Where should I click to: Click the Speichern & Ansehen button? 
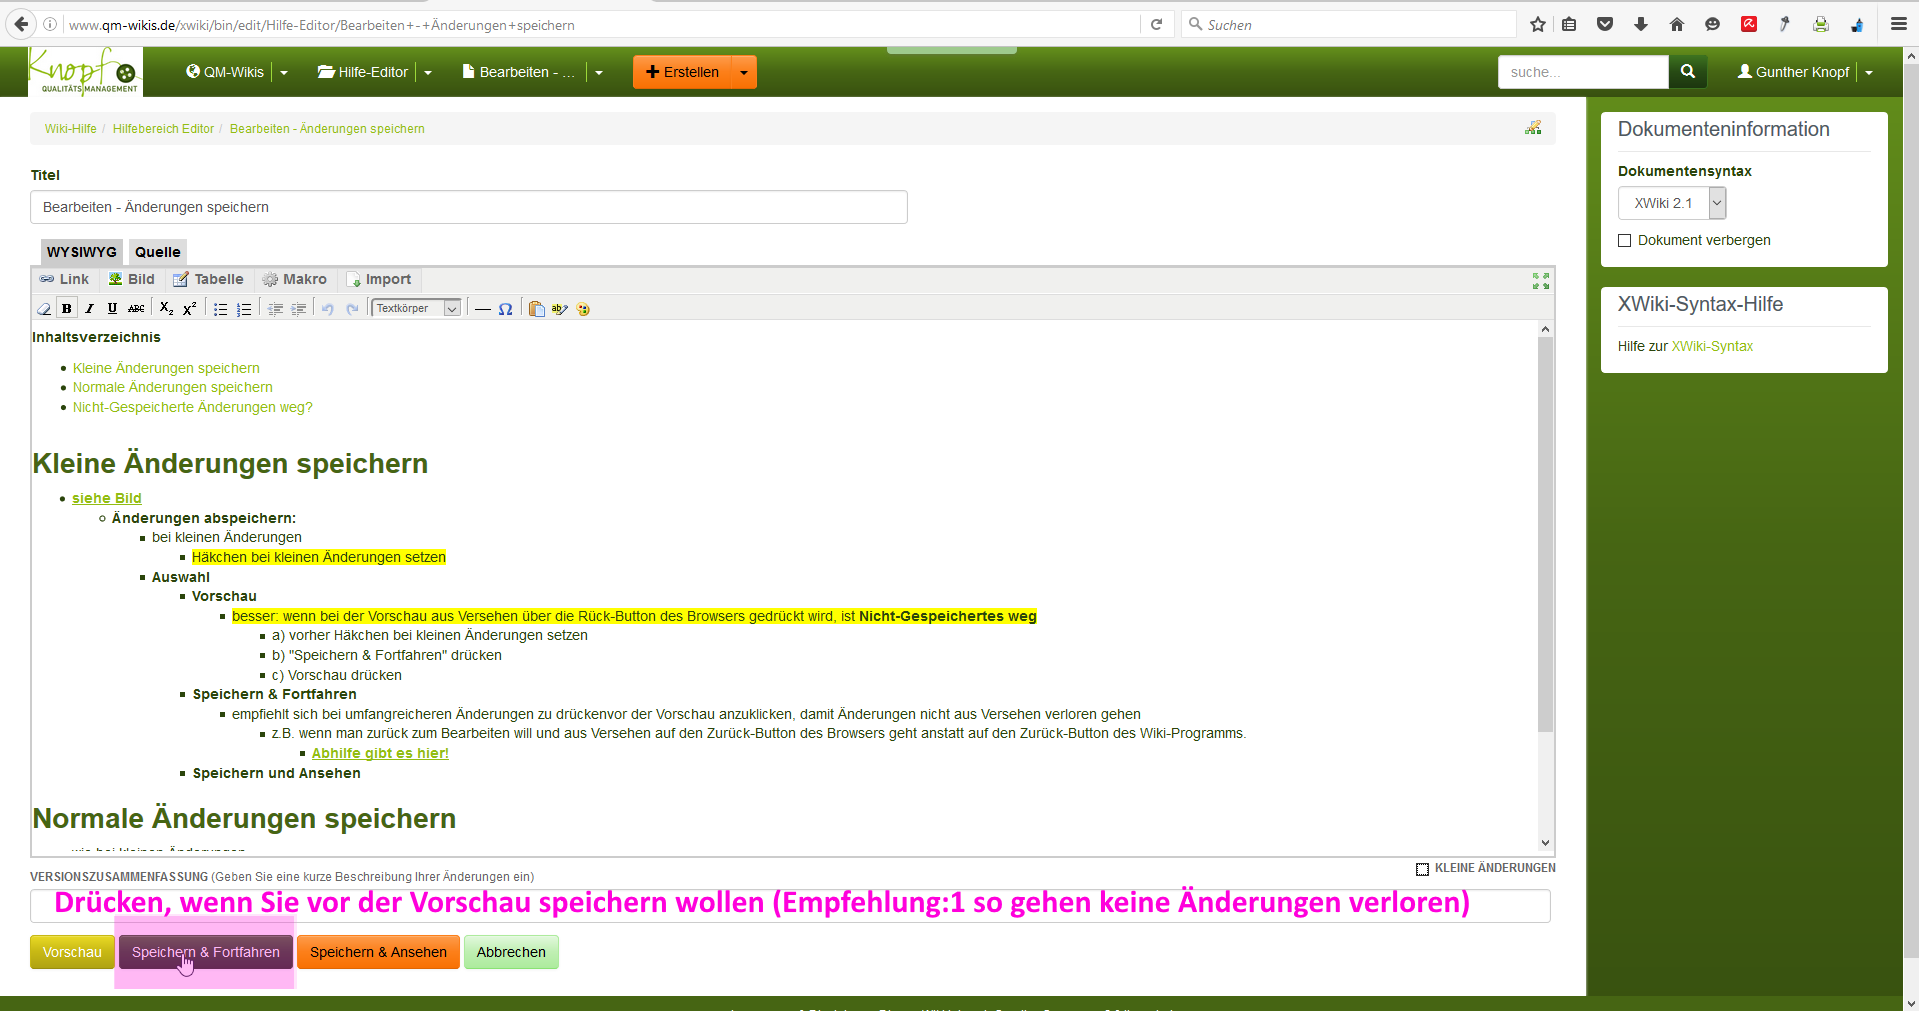point(378,952)
